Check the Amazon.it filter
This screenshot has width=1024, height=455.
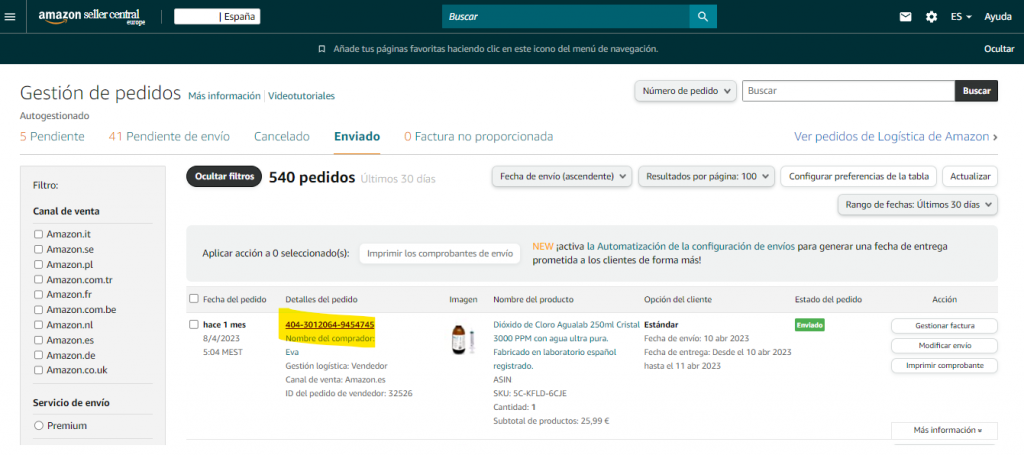coord(39,234)
